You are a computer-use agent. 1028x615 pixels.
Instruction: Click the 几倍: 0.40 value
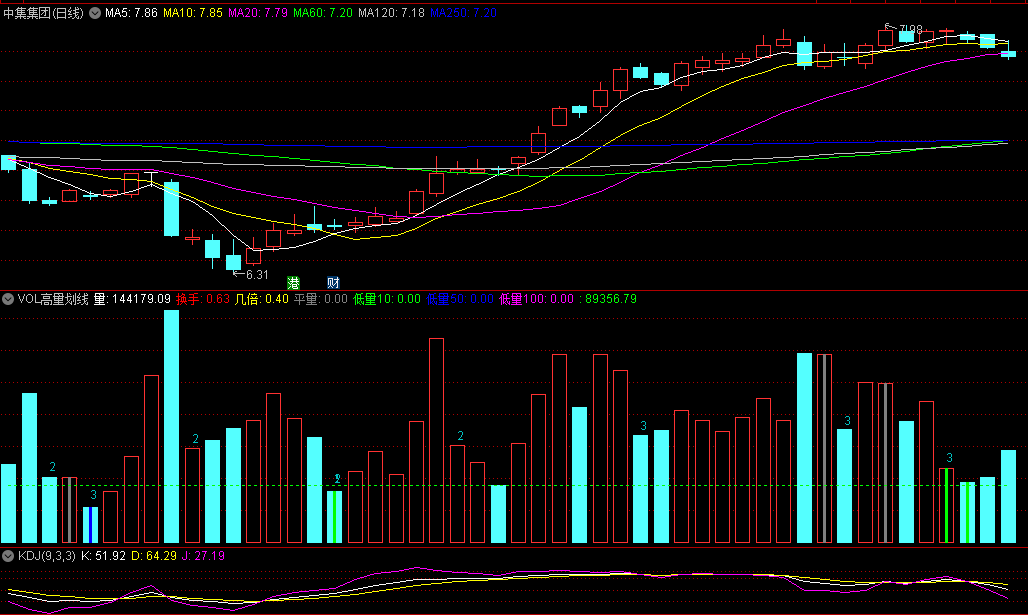coord(262,299)
